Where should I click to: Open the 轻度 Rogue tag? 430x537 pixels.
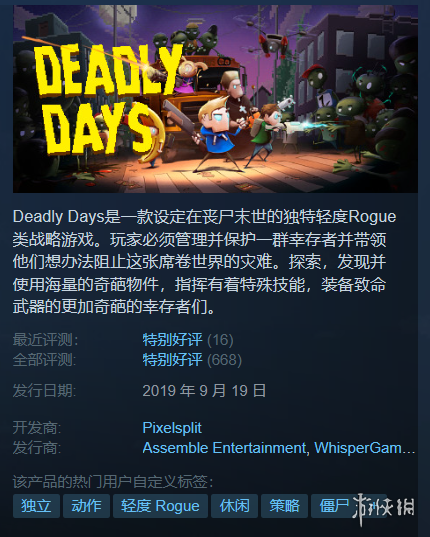tap(160, 506)
